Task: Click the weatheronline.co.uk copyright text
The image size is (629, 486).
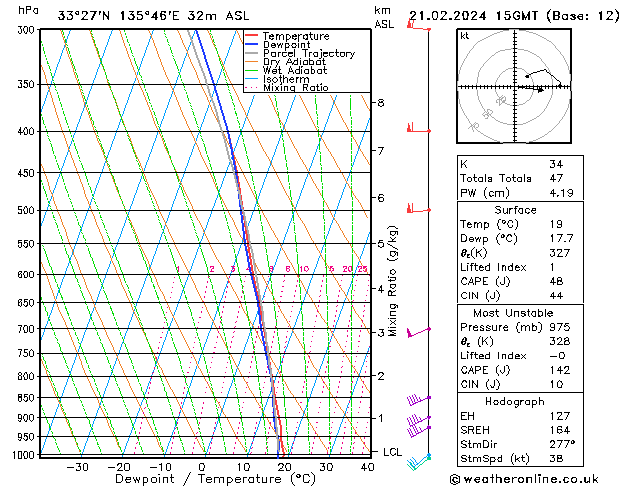Action: click(x=524, y=479)
